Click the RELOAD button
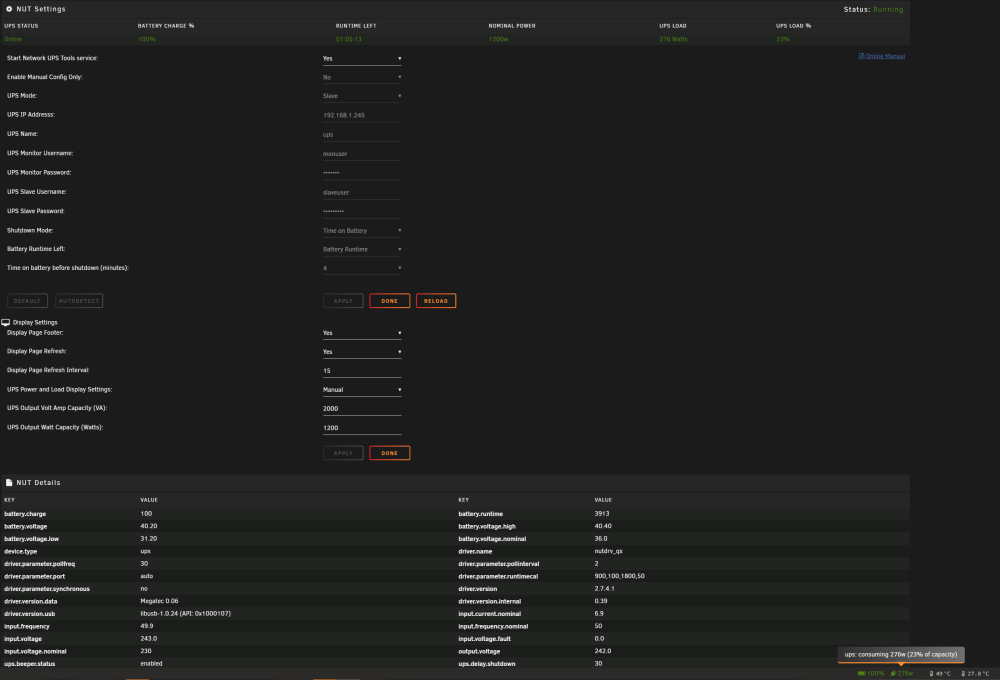 [436, 301]
